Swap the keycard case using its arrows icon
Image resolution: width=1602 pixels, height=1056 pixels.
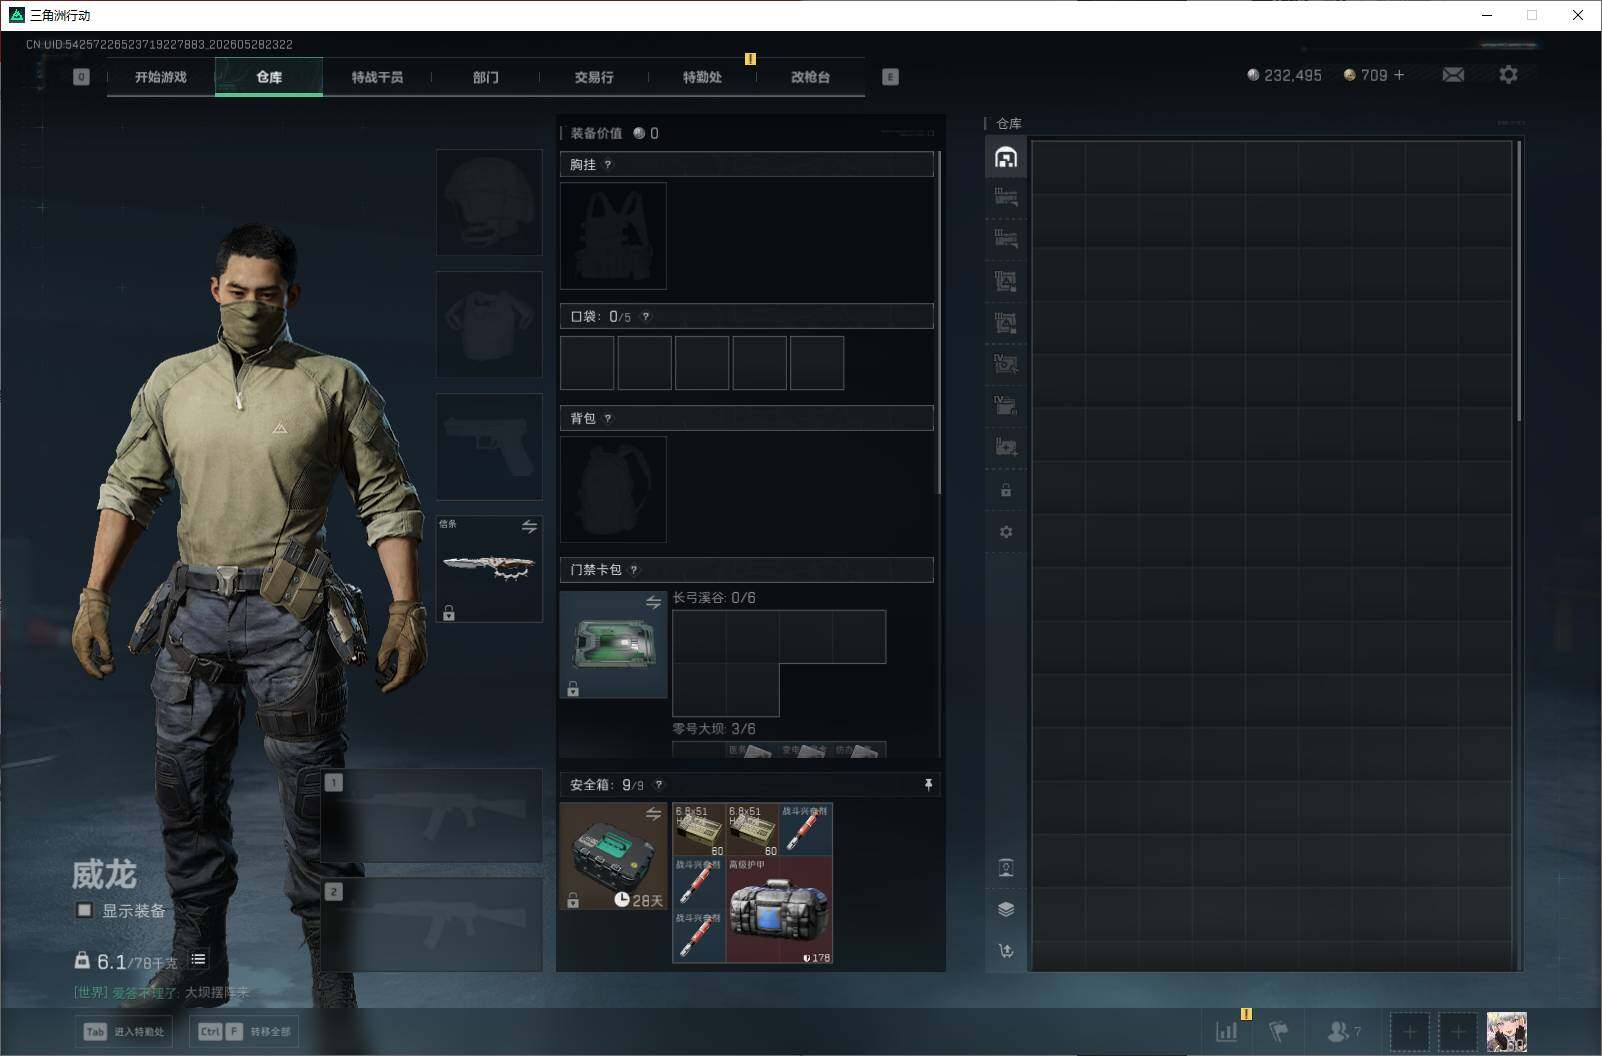(653, 602)
